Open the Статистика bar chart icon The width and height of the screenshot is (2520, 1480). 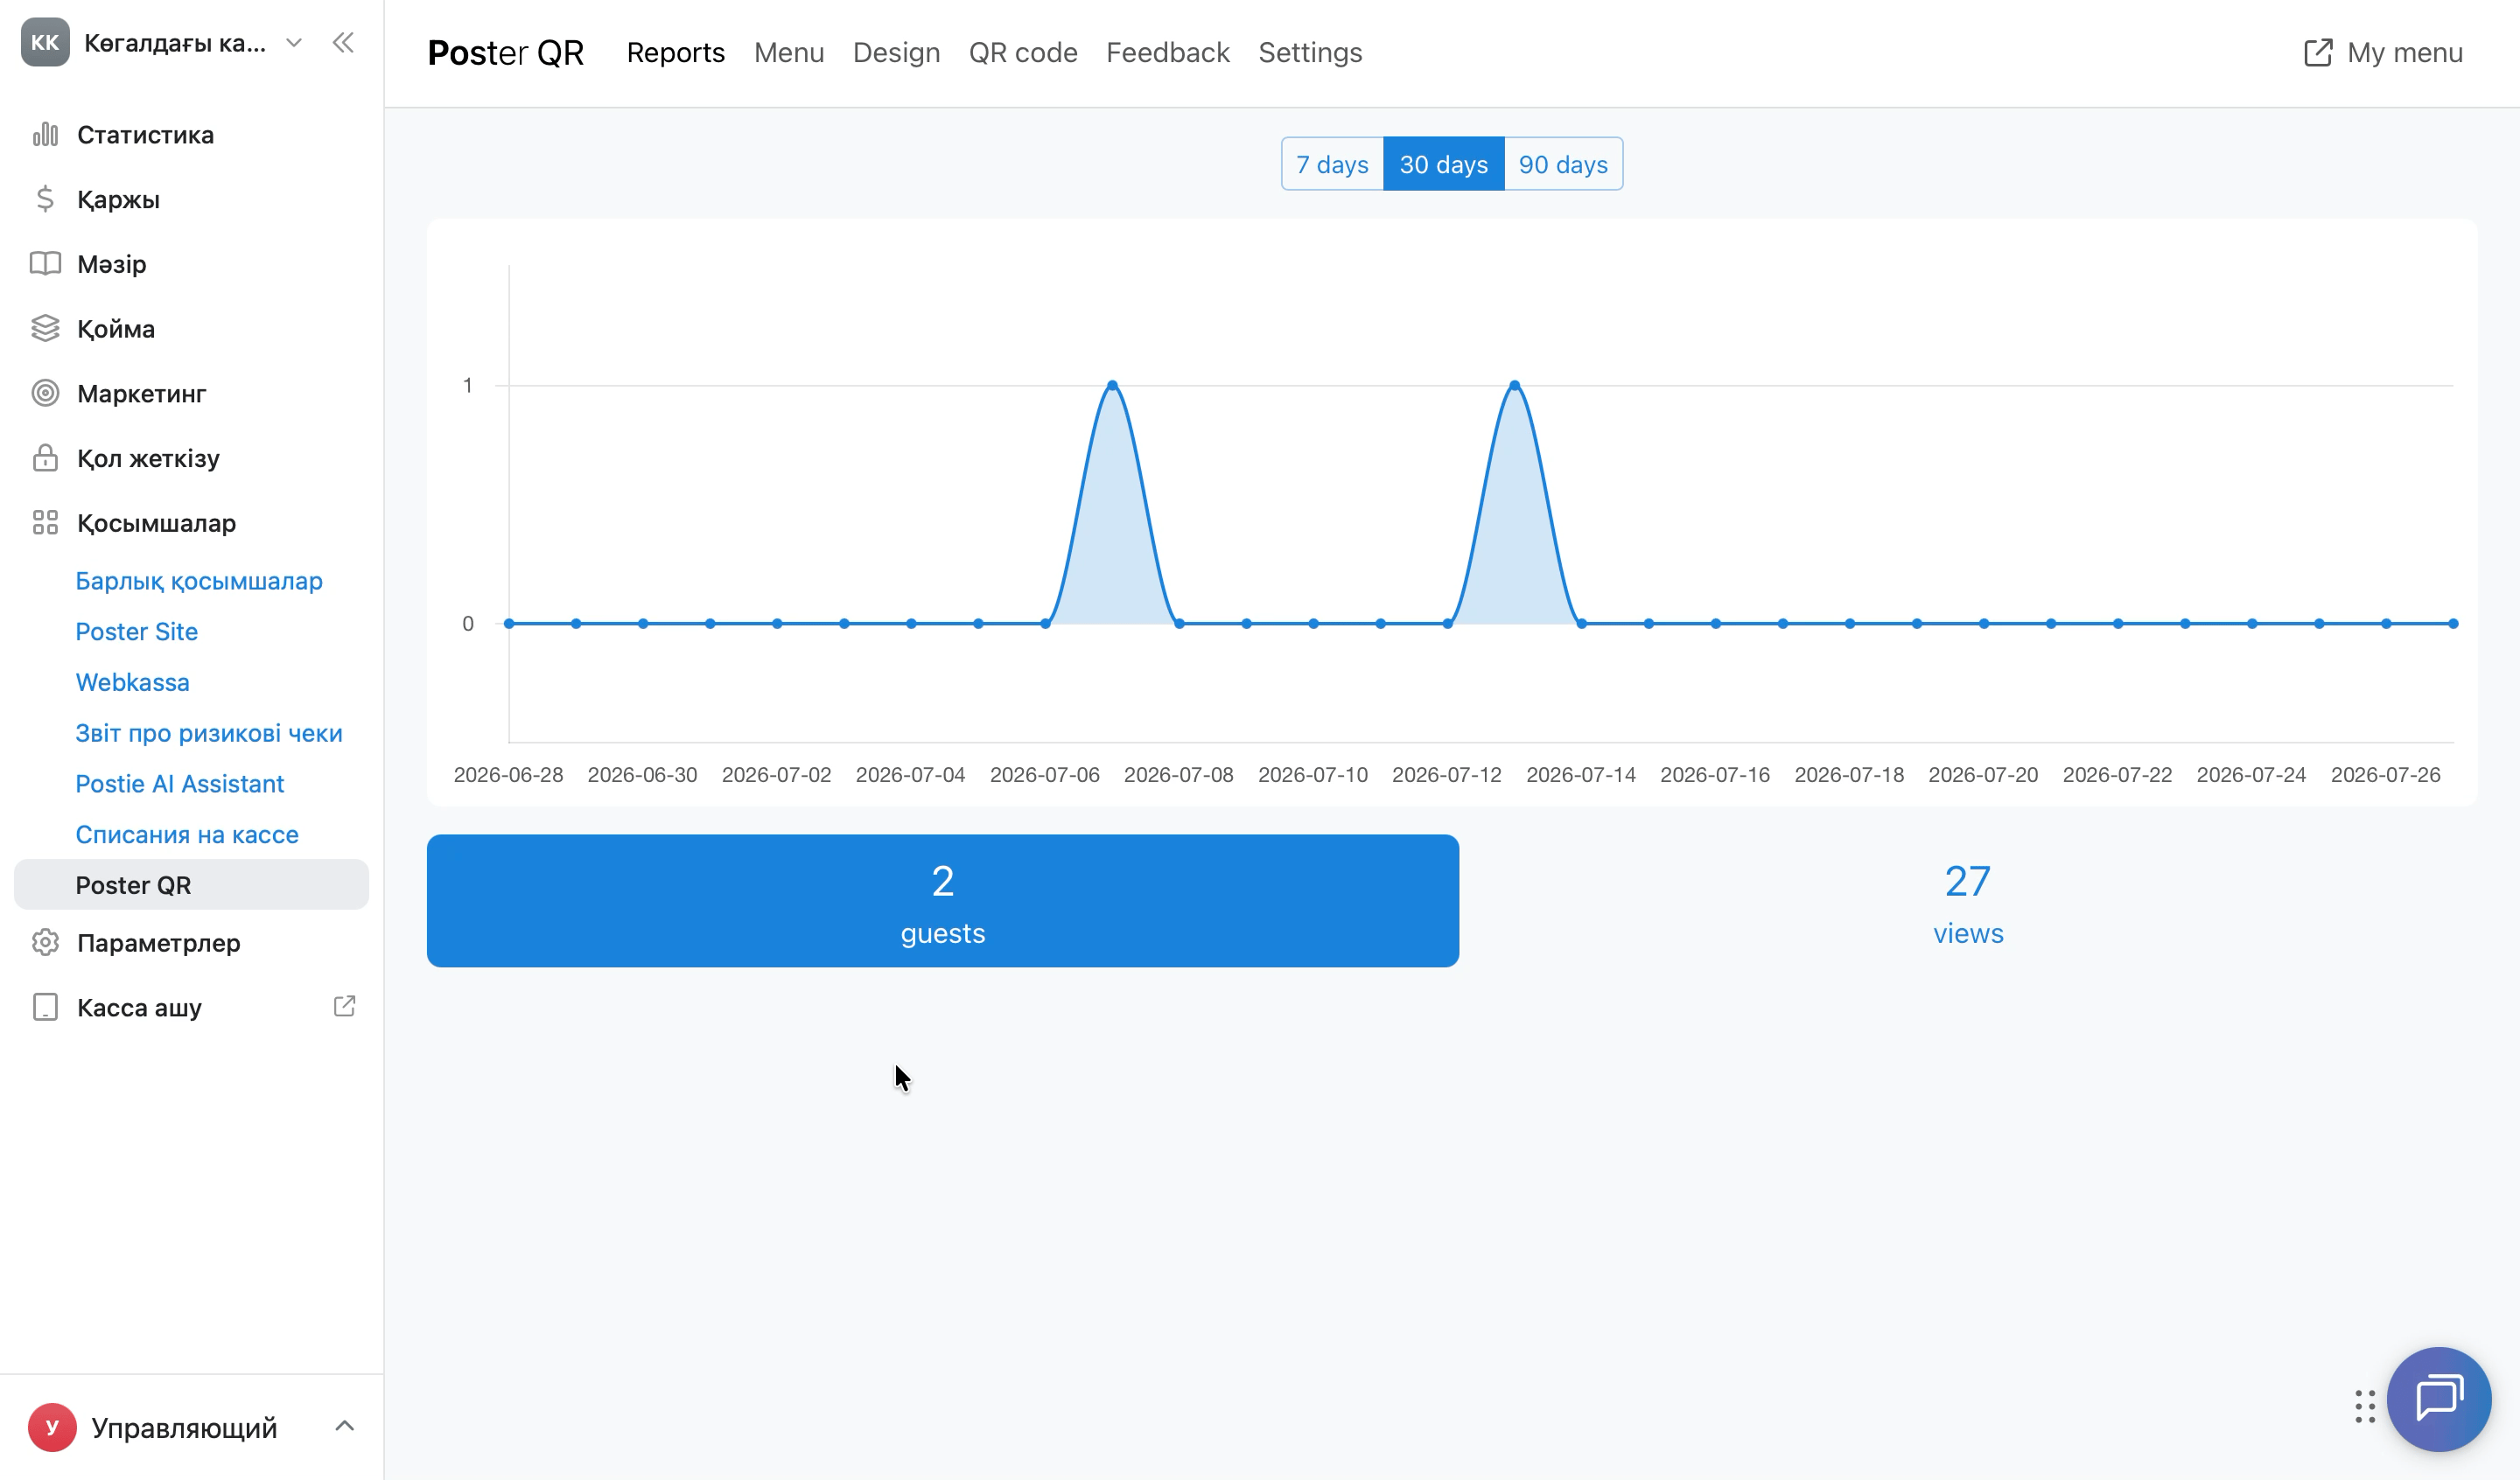(45, 134)
